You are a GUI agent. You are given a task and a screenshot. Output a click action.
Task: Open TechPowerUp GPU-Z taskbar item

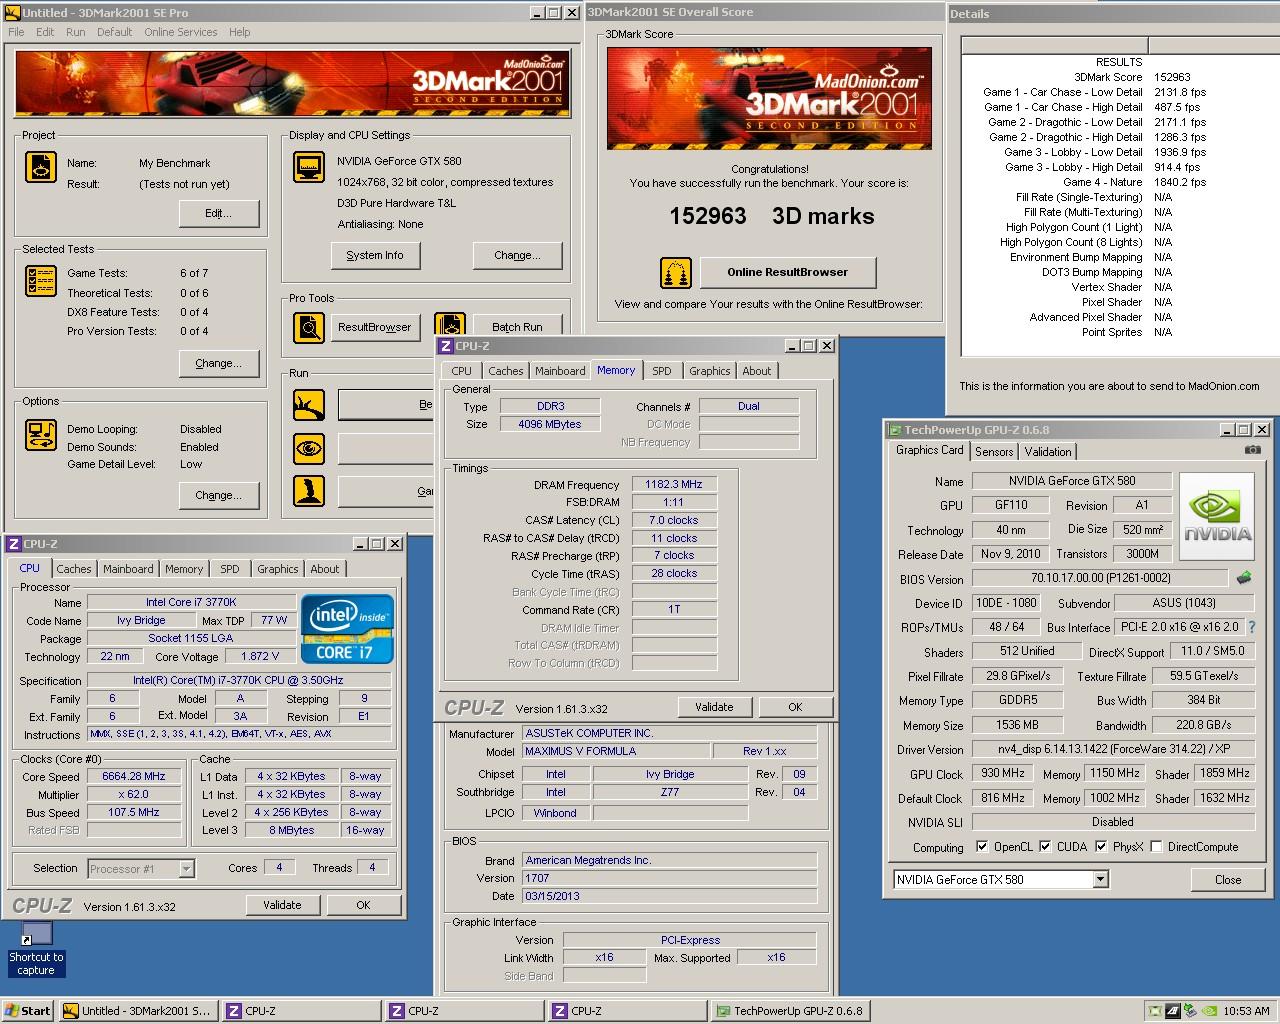[x=789, y=1011]
